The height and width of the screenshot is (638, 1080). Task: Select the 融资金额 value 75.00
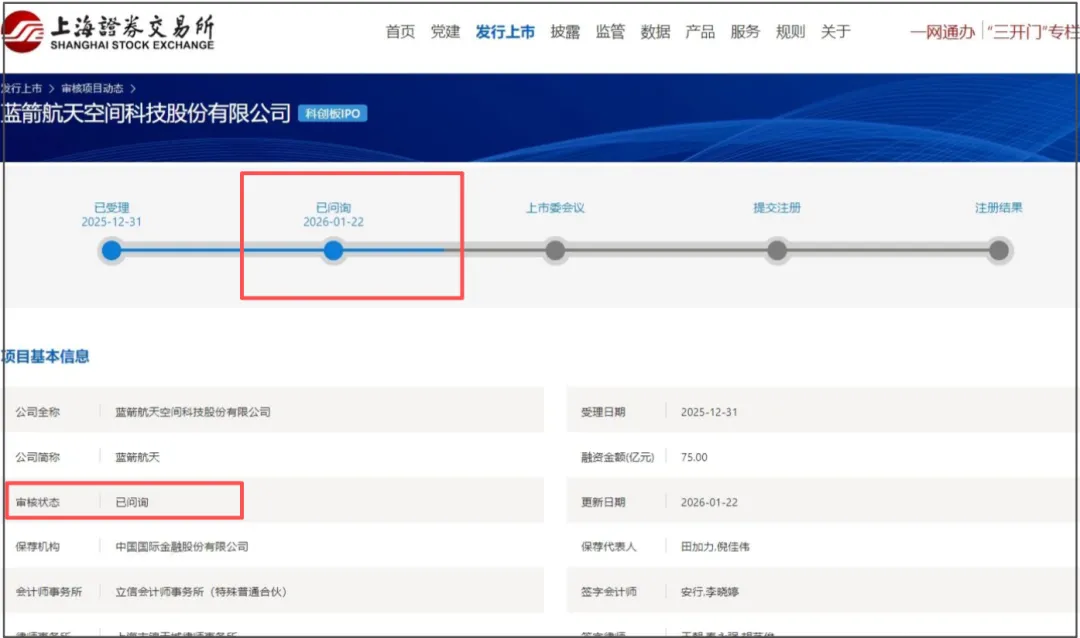[694, 457]
